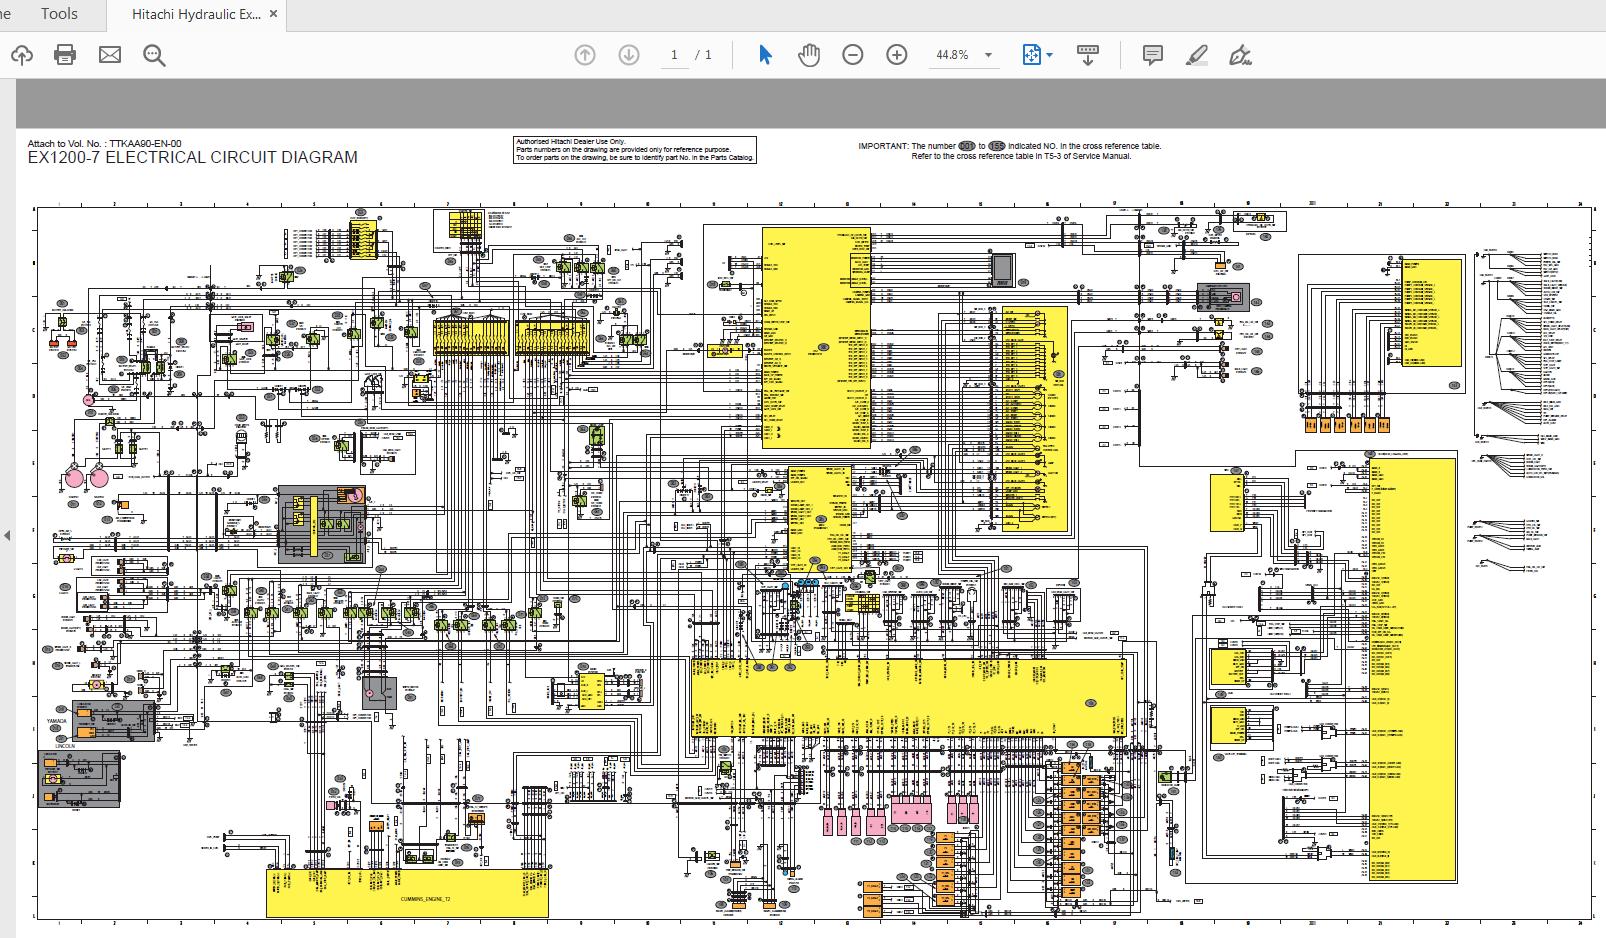Select the highlighter pen tool
Viewport: 1606px width, 938px height.
pyautogui.click(x=1197, y=55)
